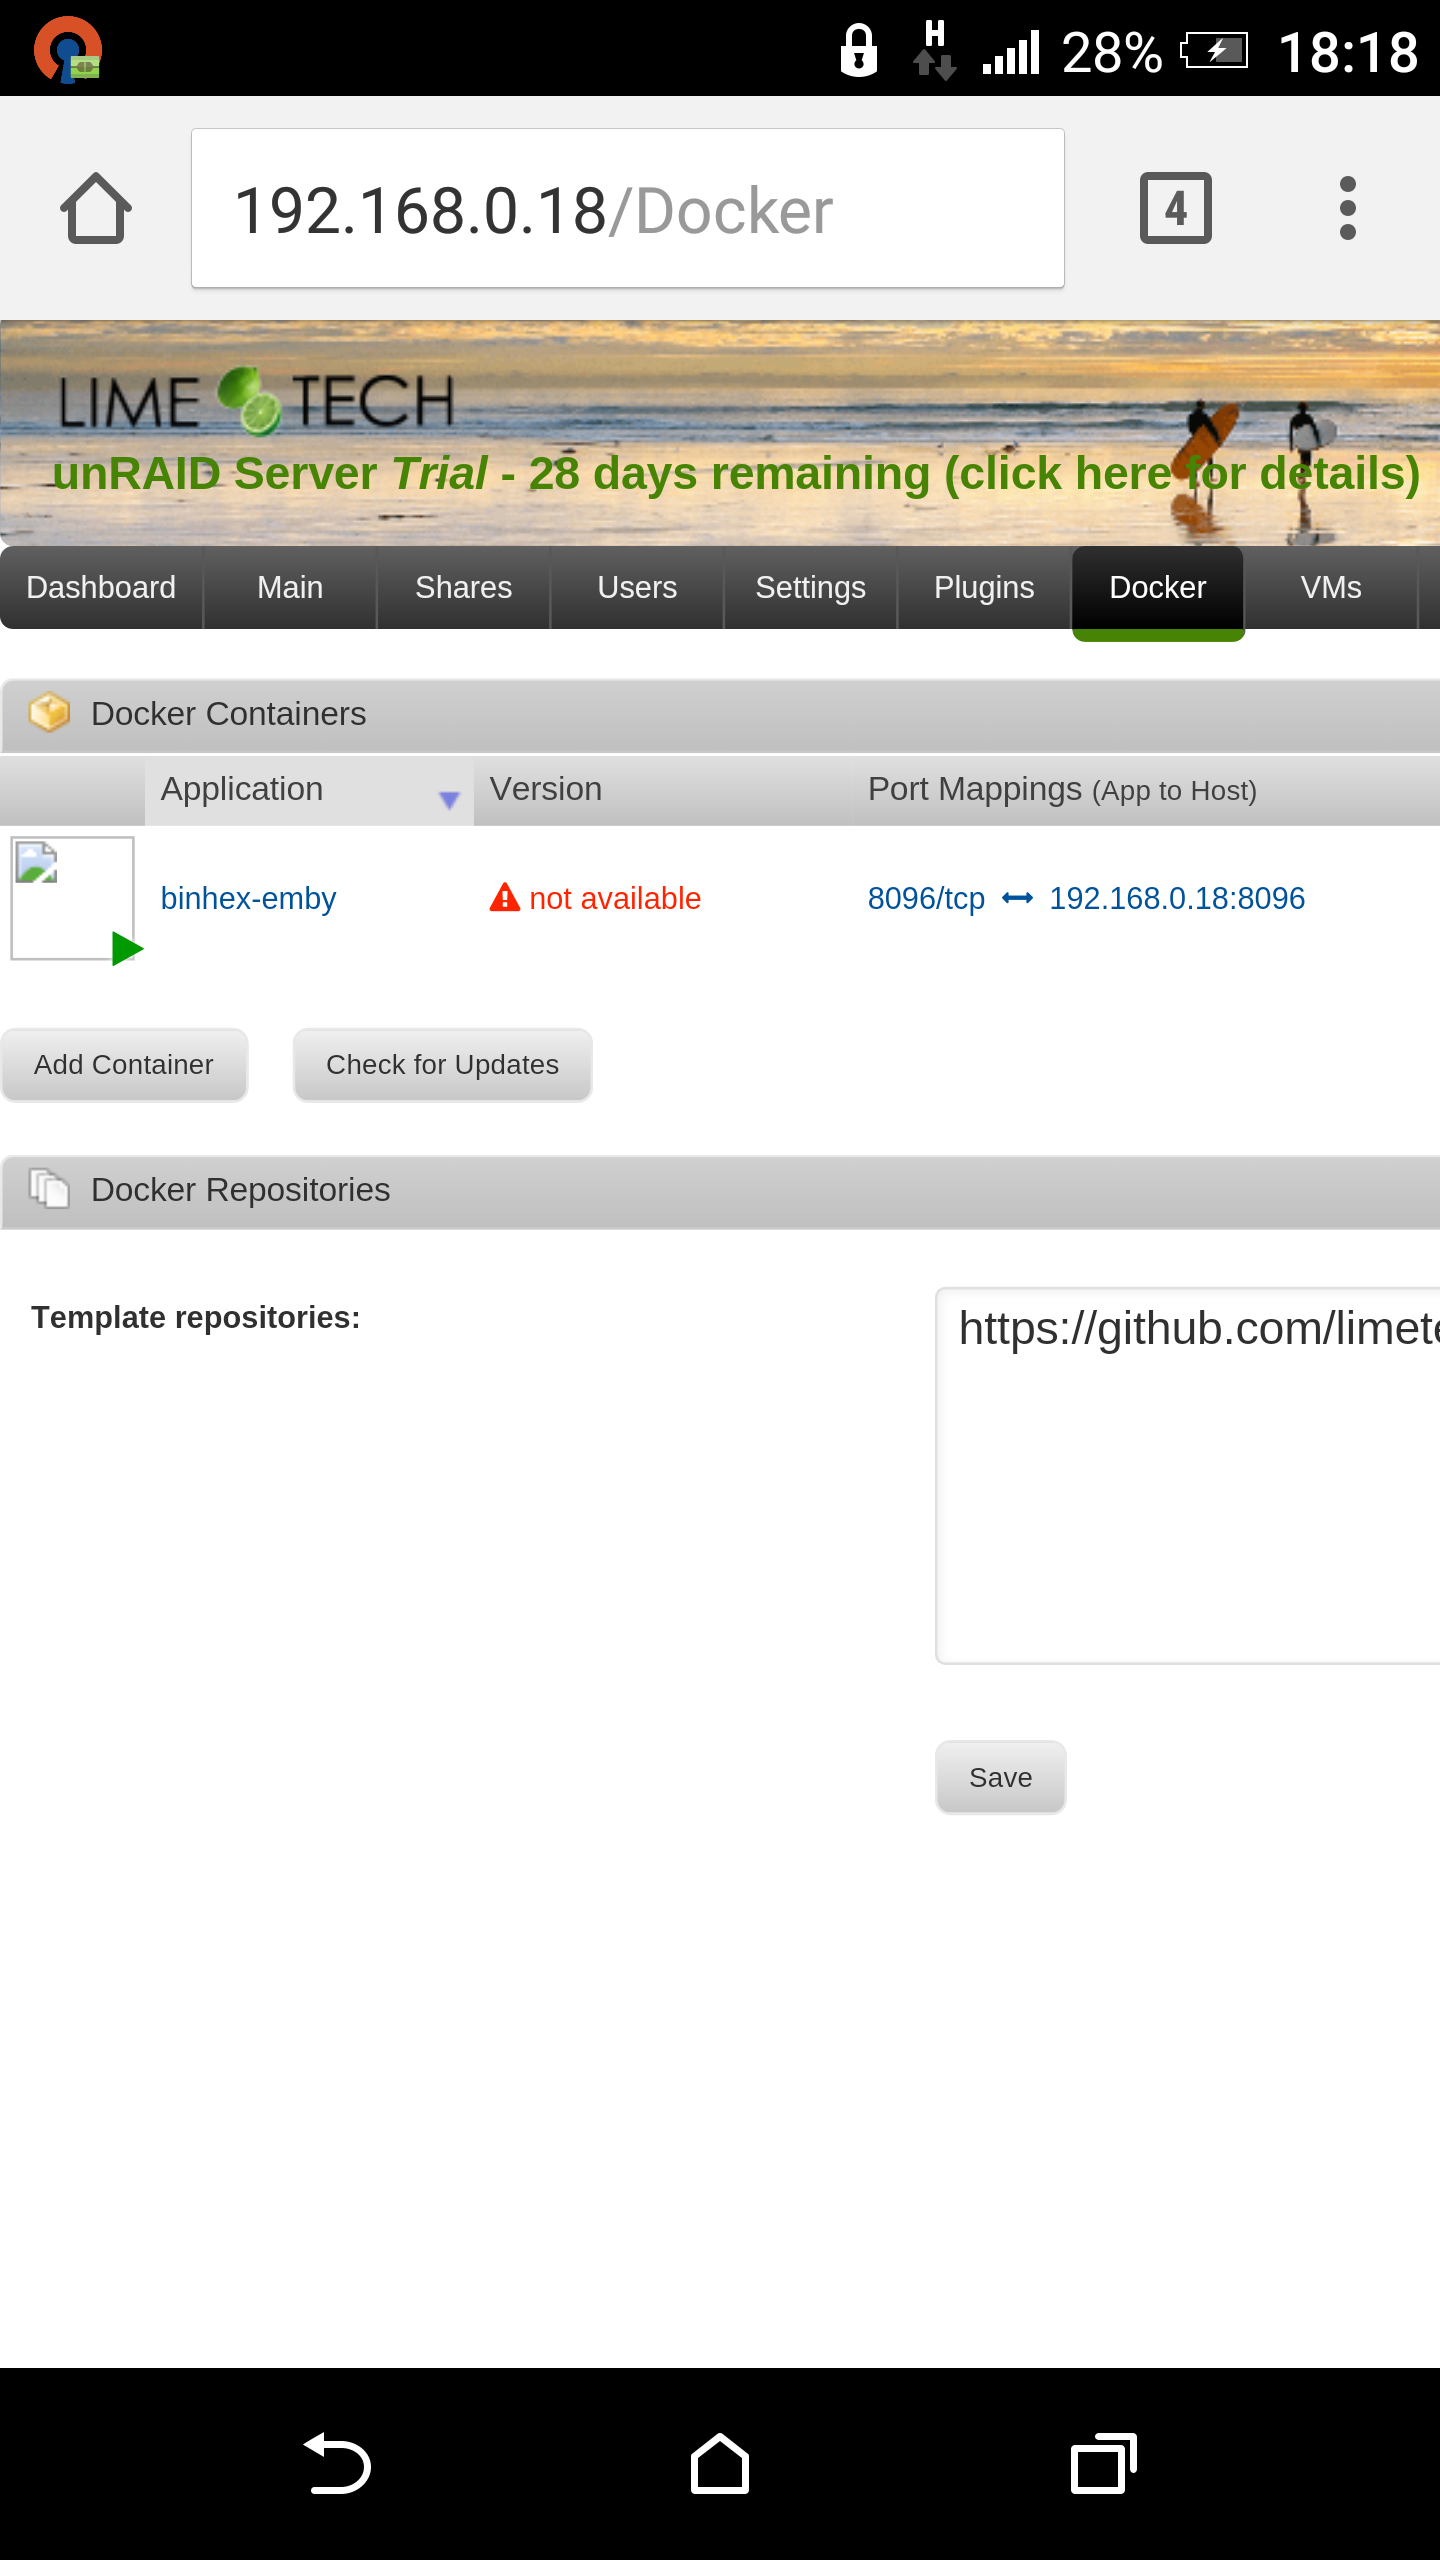Tap the Android recent apps button
Image resolution: width=1440 pixels, height=2560 pixels.
click(1104, 2463)
